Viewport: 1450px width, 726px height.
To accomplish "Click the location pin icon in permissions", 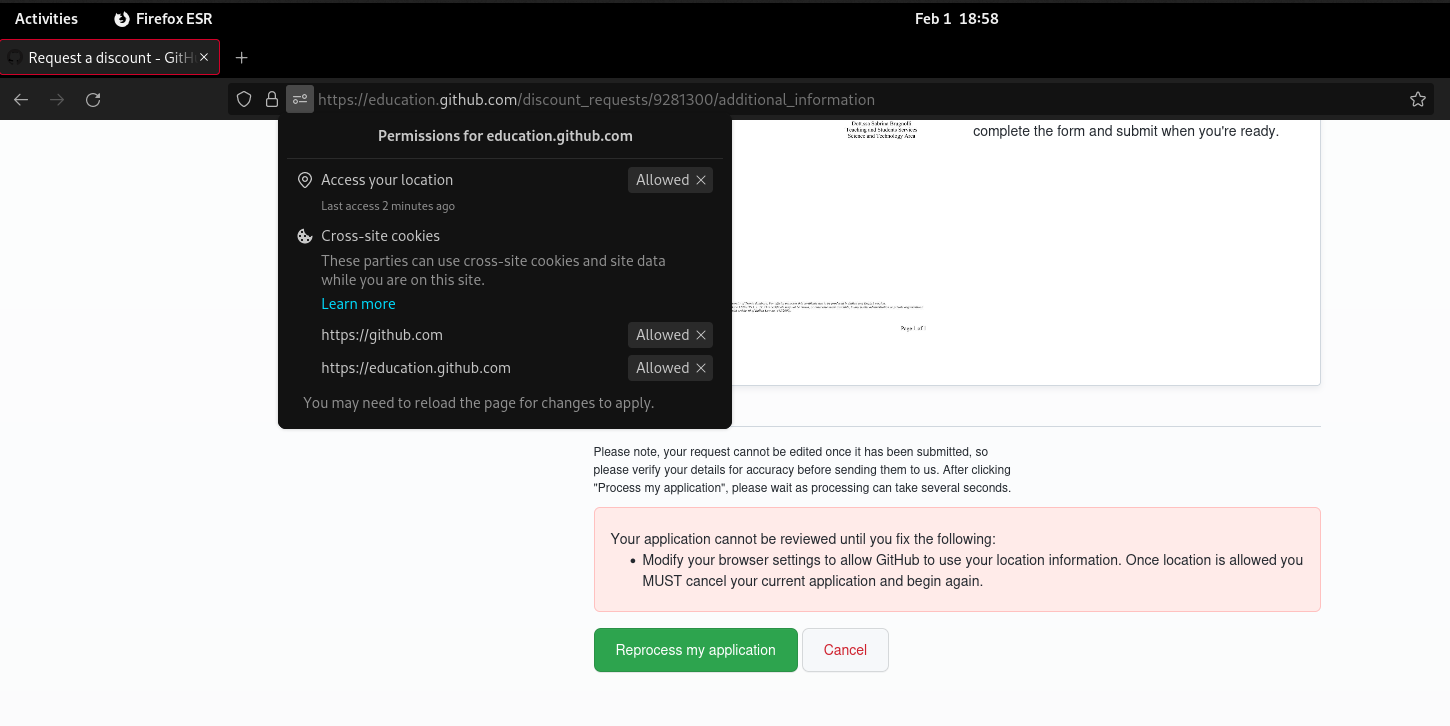I will click(305, 180).
